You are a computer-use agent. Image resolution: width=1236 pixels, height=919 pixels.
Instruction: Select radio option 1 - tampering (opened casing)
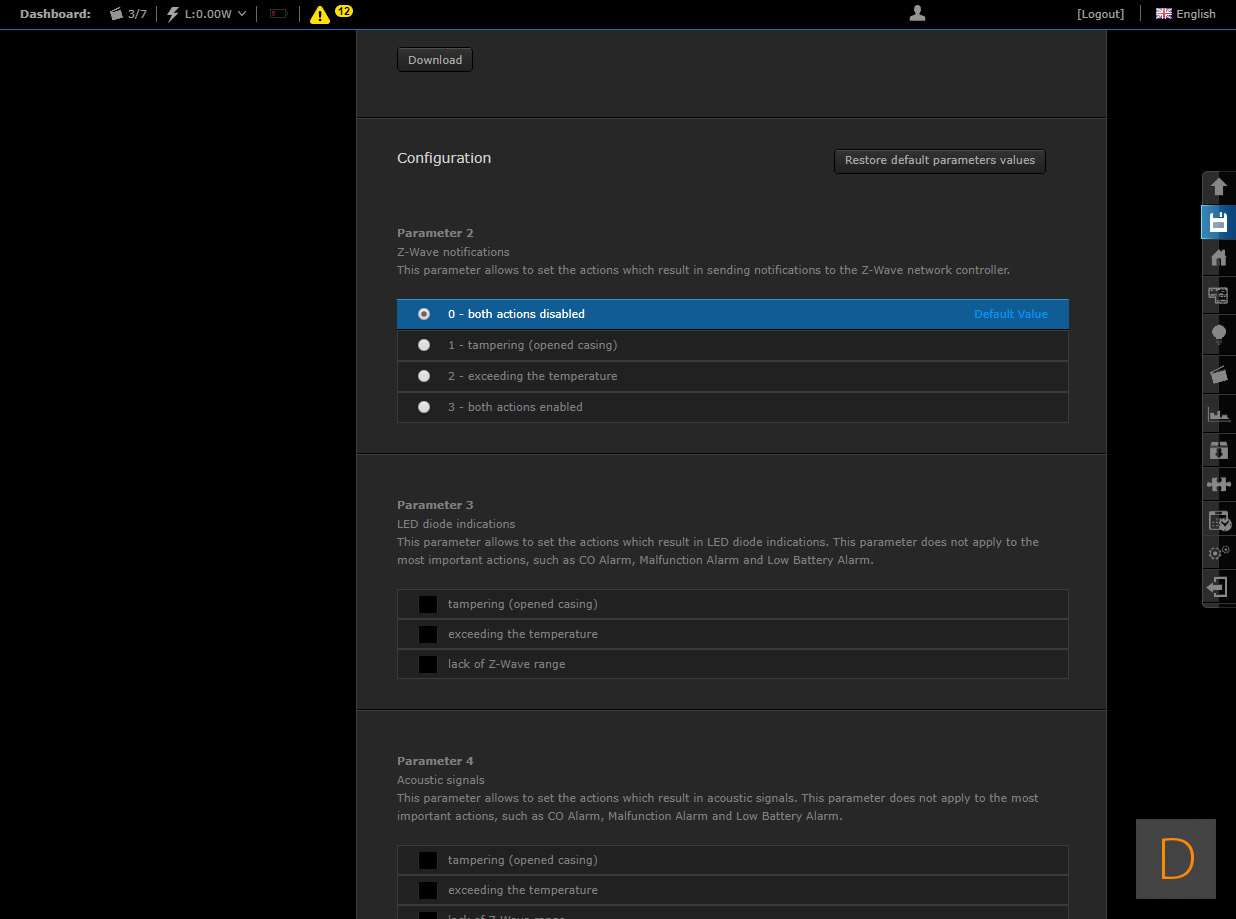pyautogui.click(x=424, y=345)
